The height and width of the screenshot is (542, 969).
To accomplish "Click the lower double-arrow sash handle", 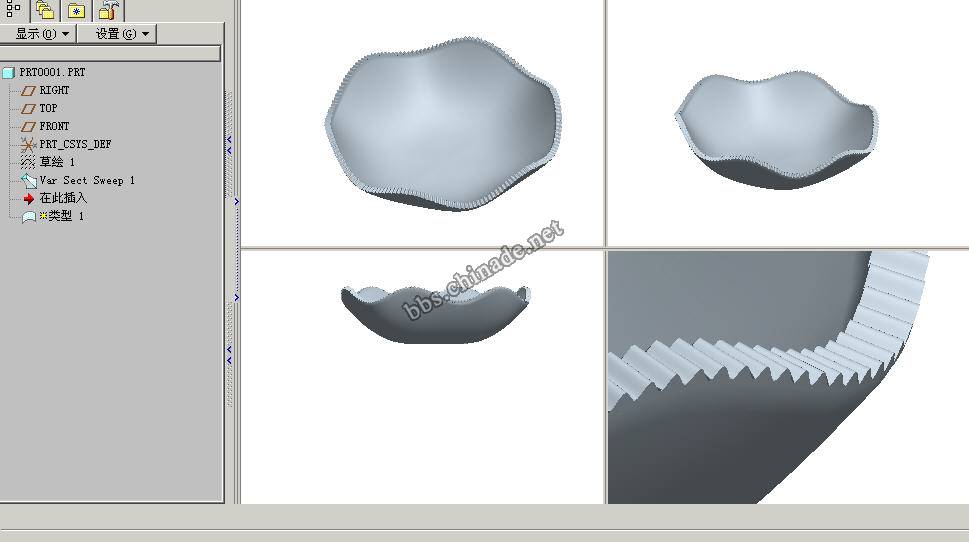I will [x=229, y=355].
